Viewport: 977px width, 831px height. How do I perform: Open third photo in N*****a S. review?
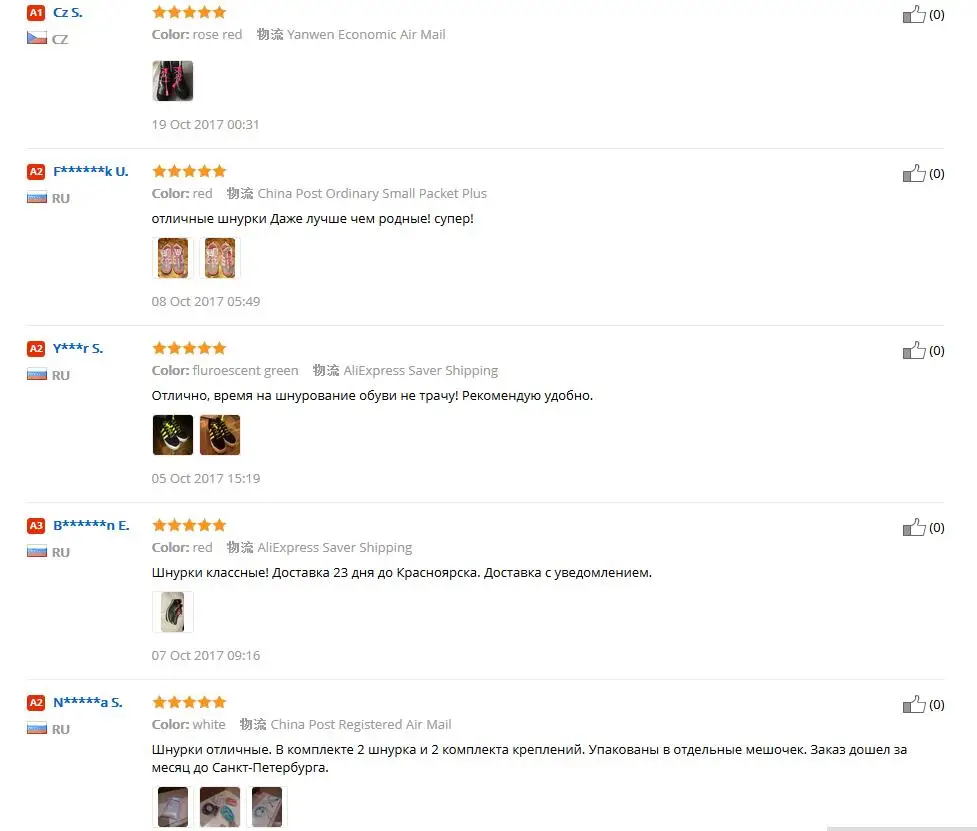267,807
